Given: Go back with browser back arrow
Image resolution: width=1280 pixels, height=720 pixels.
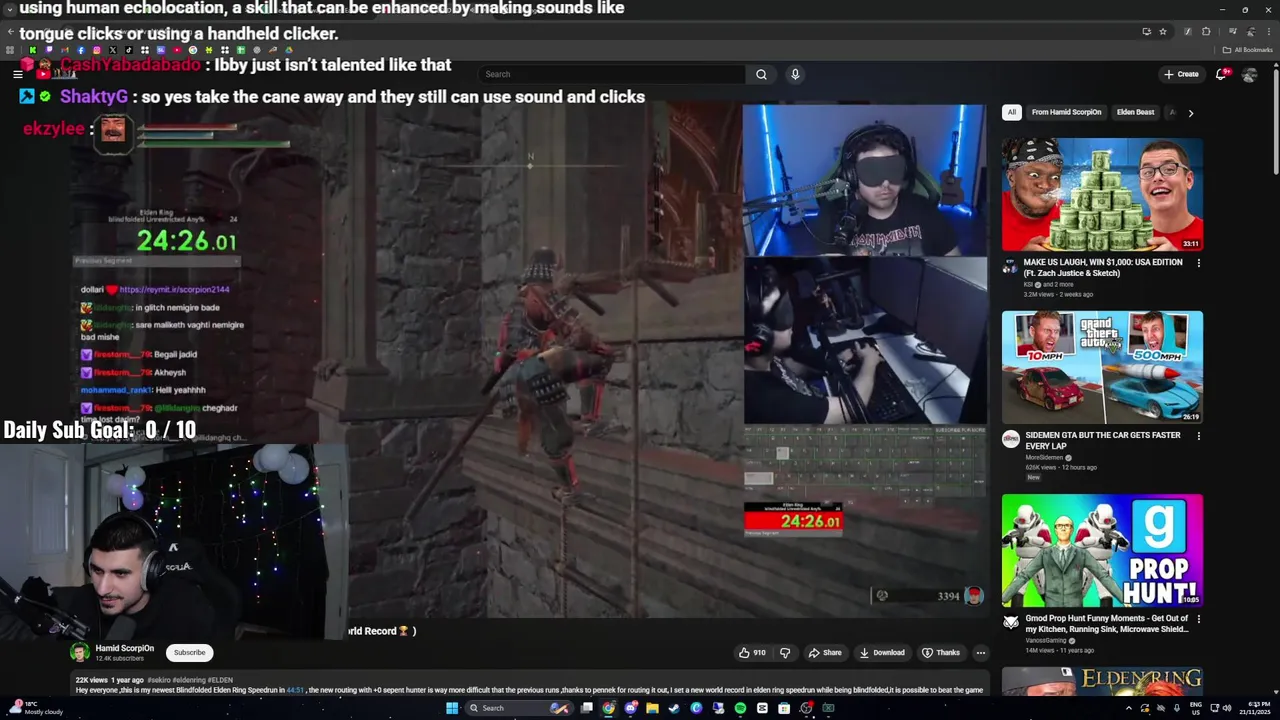Looking at the screenshot, I should (10, 32).
